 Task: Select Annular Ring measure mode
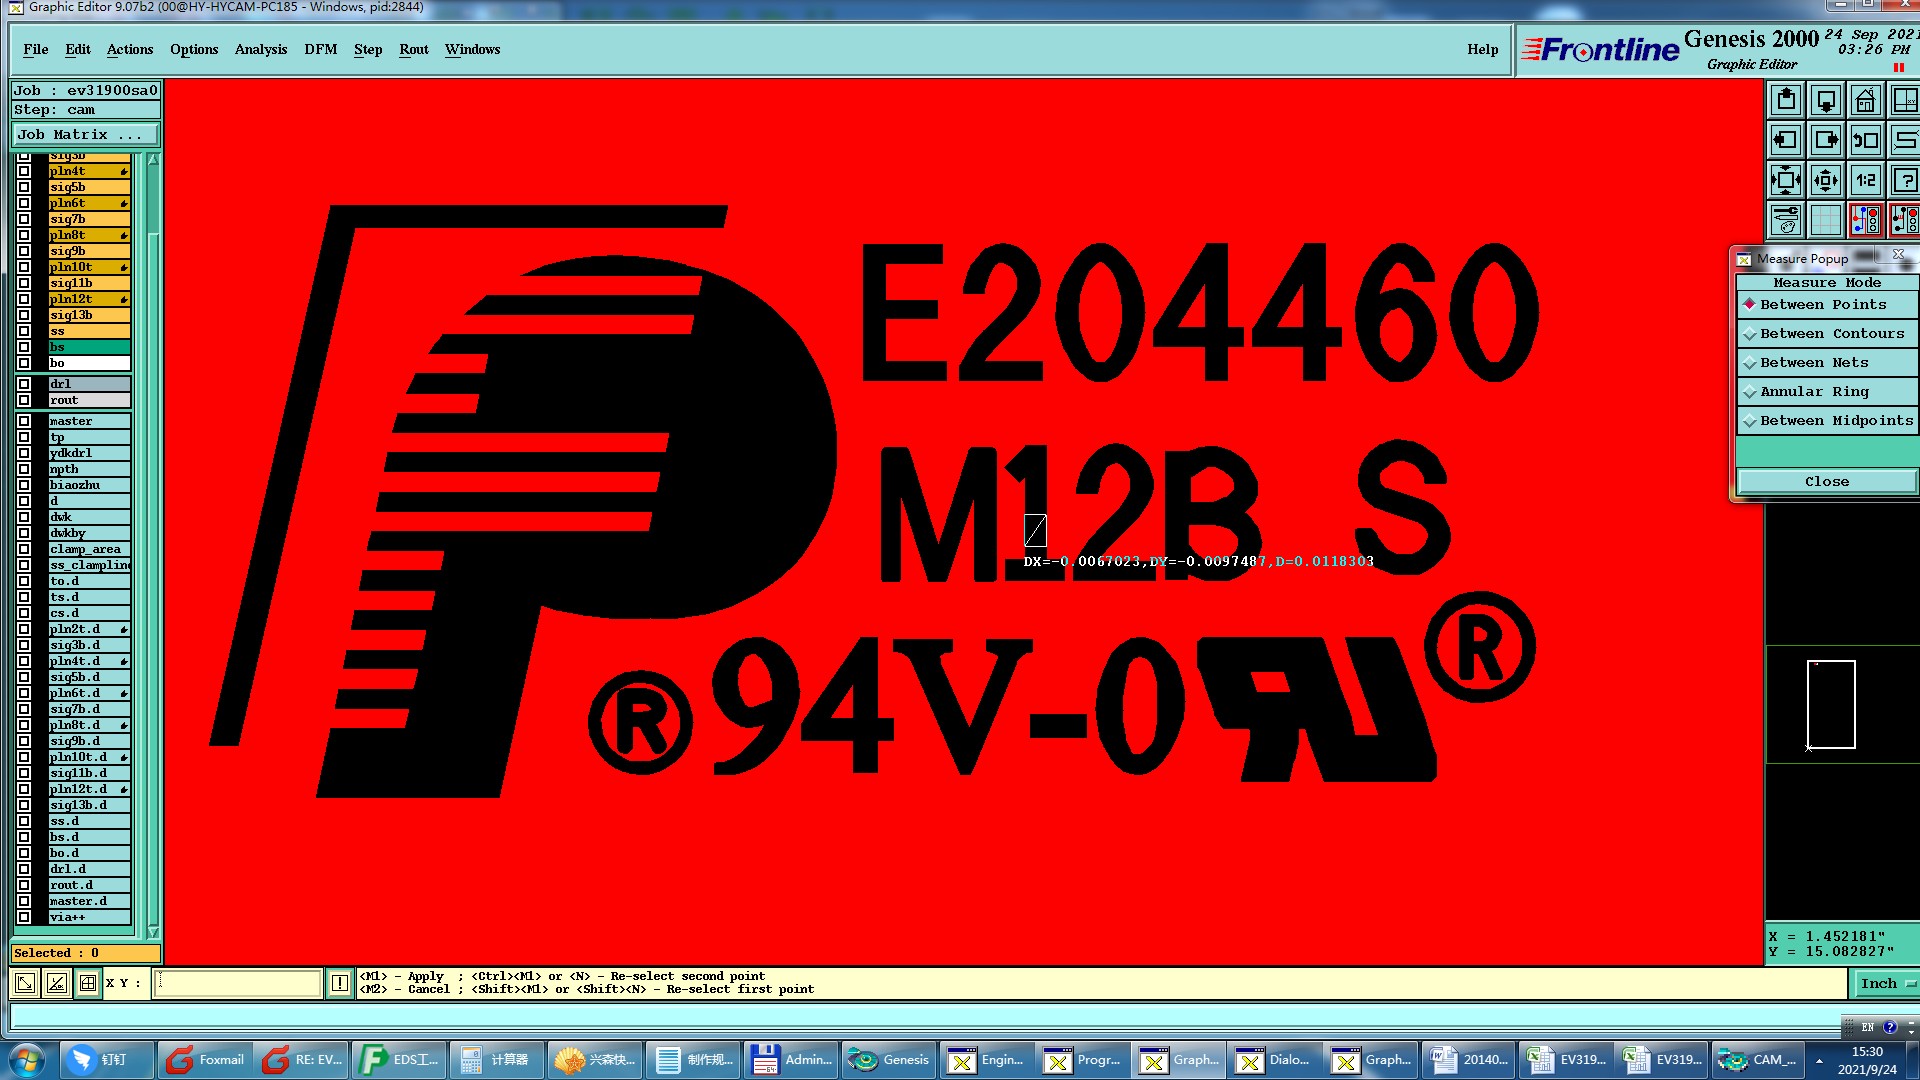click(1813, 392)
